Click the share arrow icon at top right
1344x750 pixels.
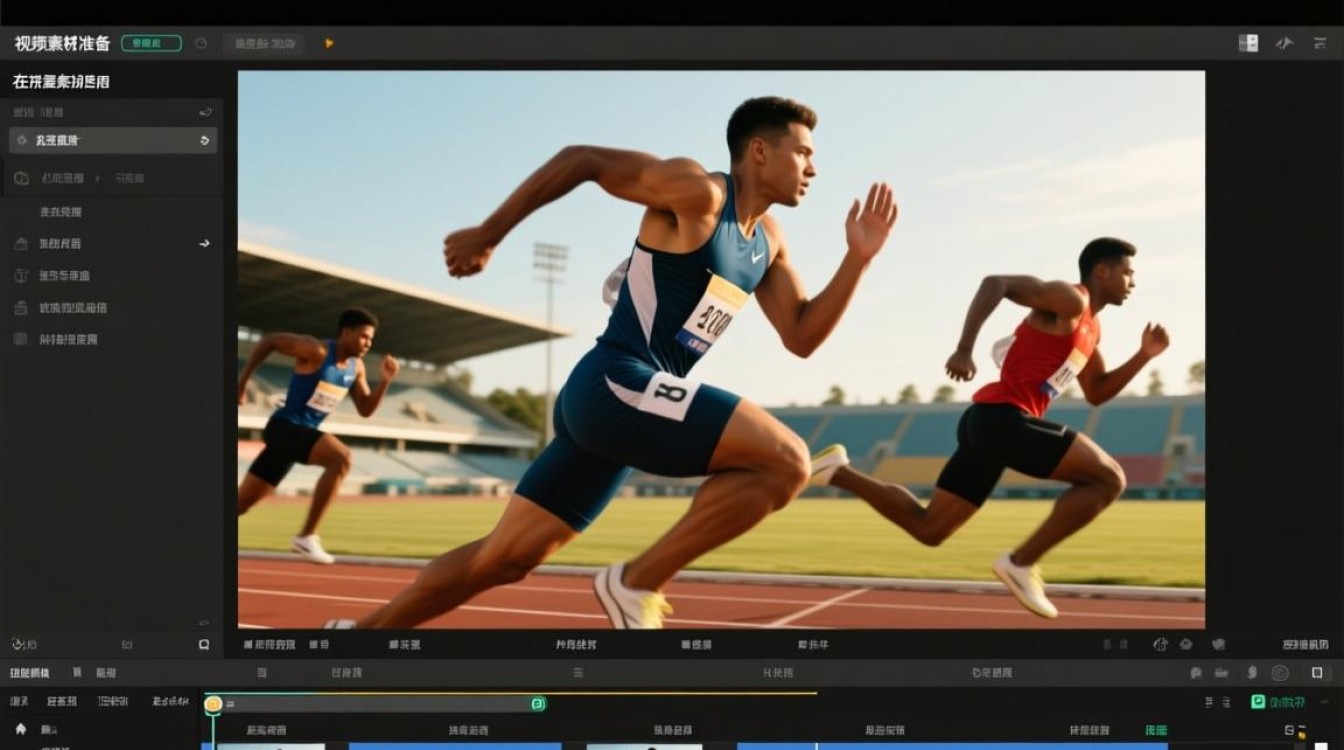point(1285,43)
